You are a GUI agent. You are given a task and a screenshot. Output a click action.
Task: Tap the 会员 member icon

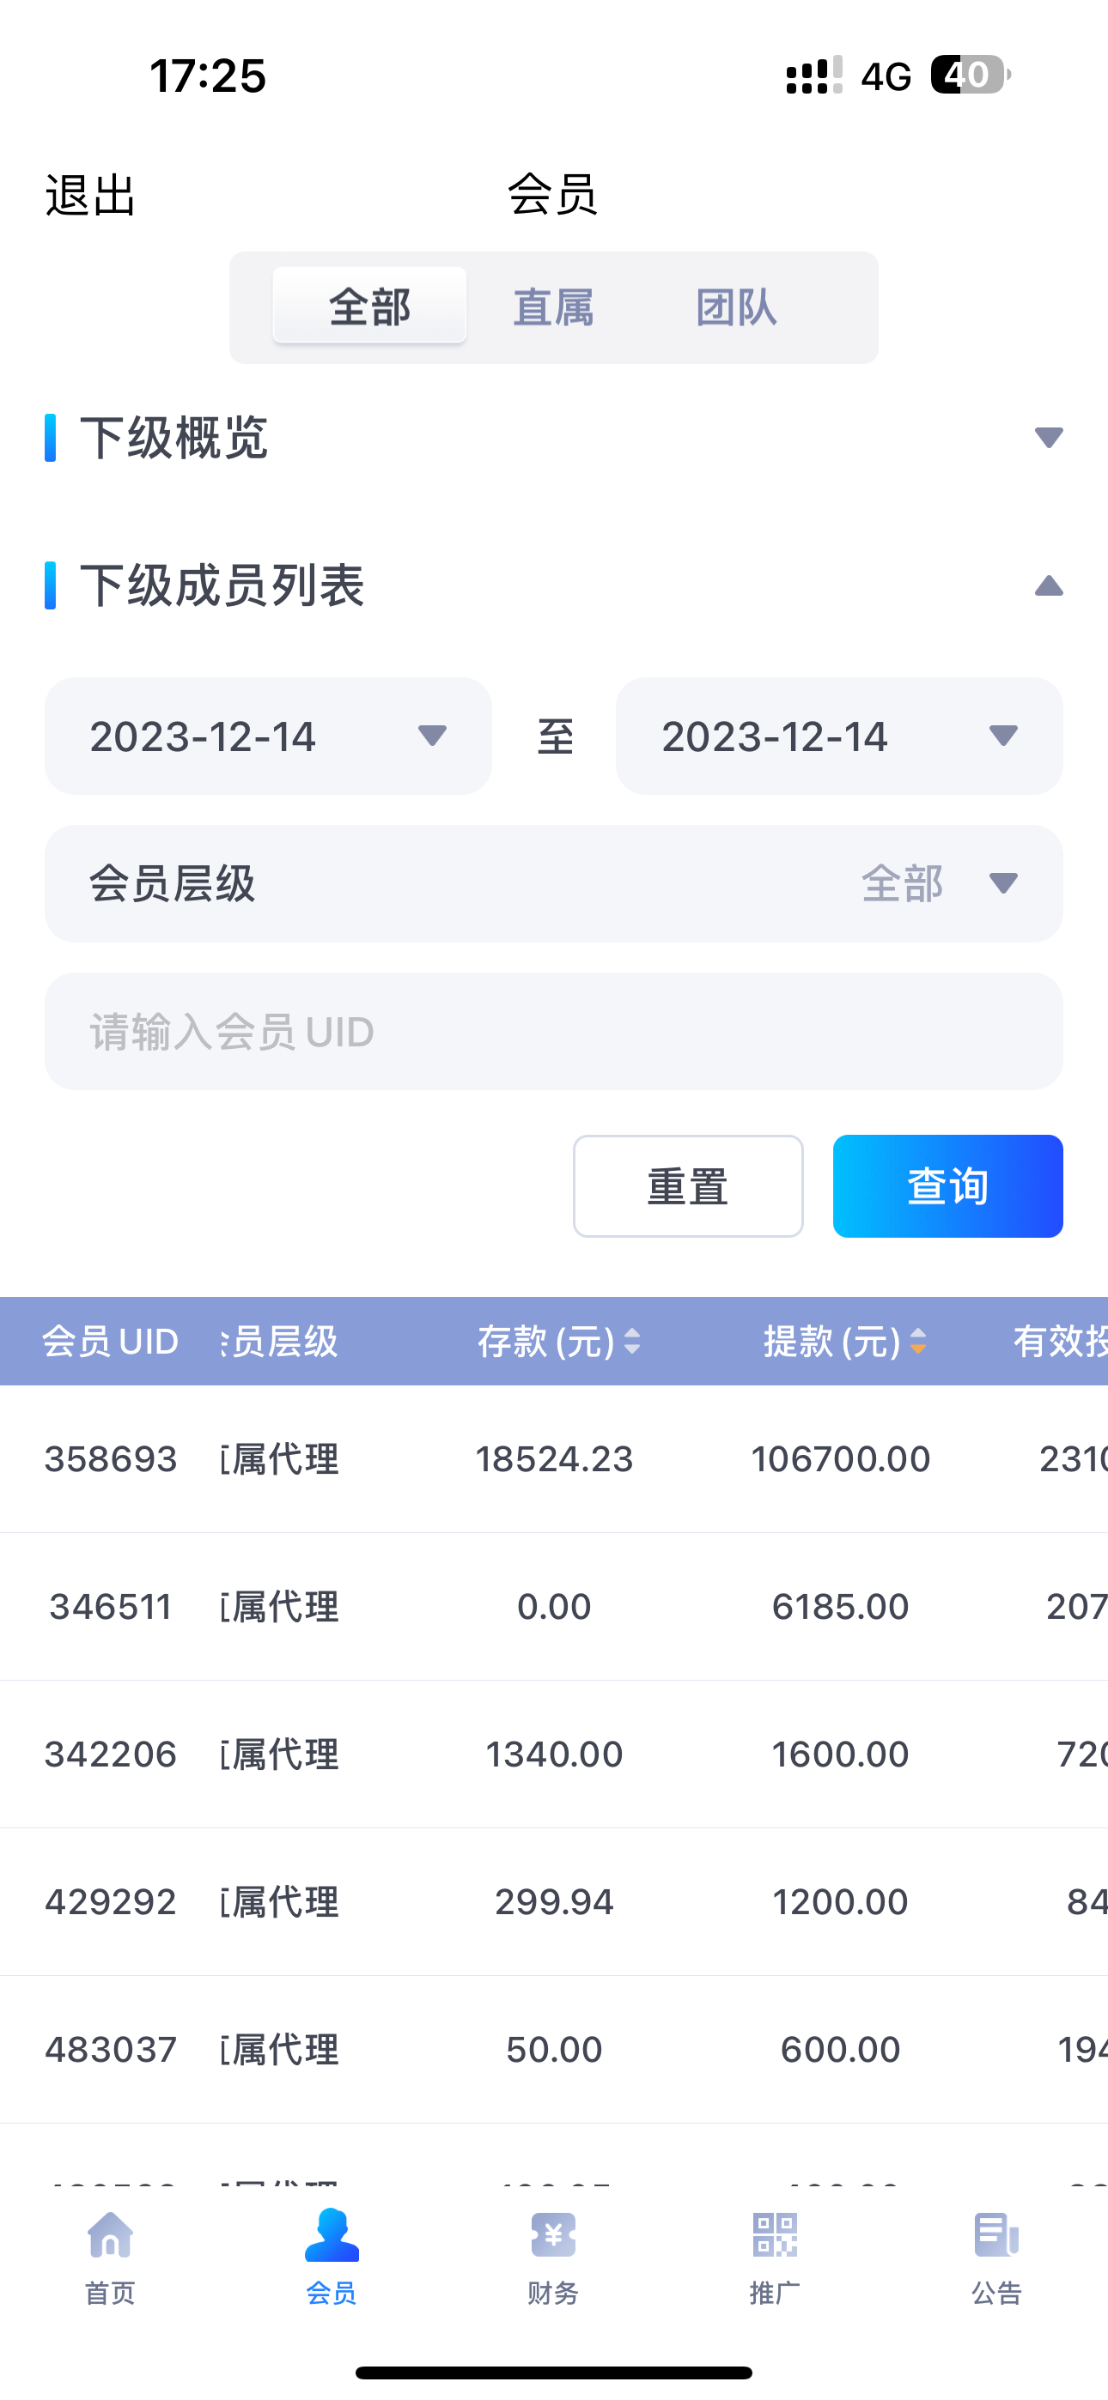click(x=331, y=2236)
